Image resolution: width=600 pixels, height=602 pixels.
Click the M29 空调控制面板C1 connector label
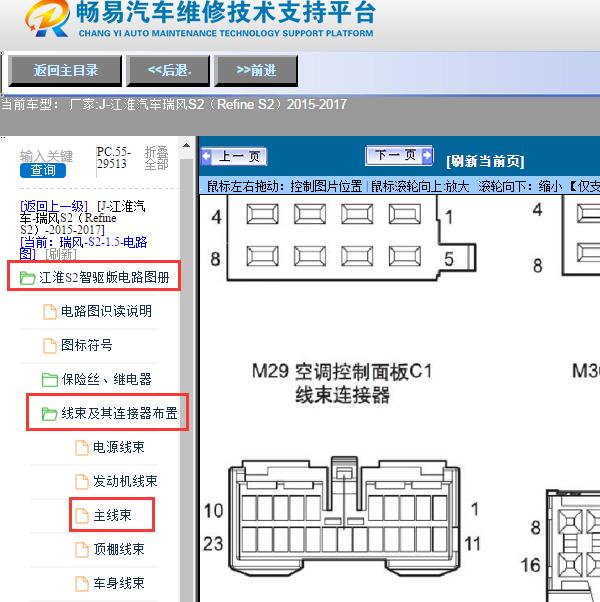coord(342,383)
